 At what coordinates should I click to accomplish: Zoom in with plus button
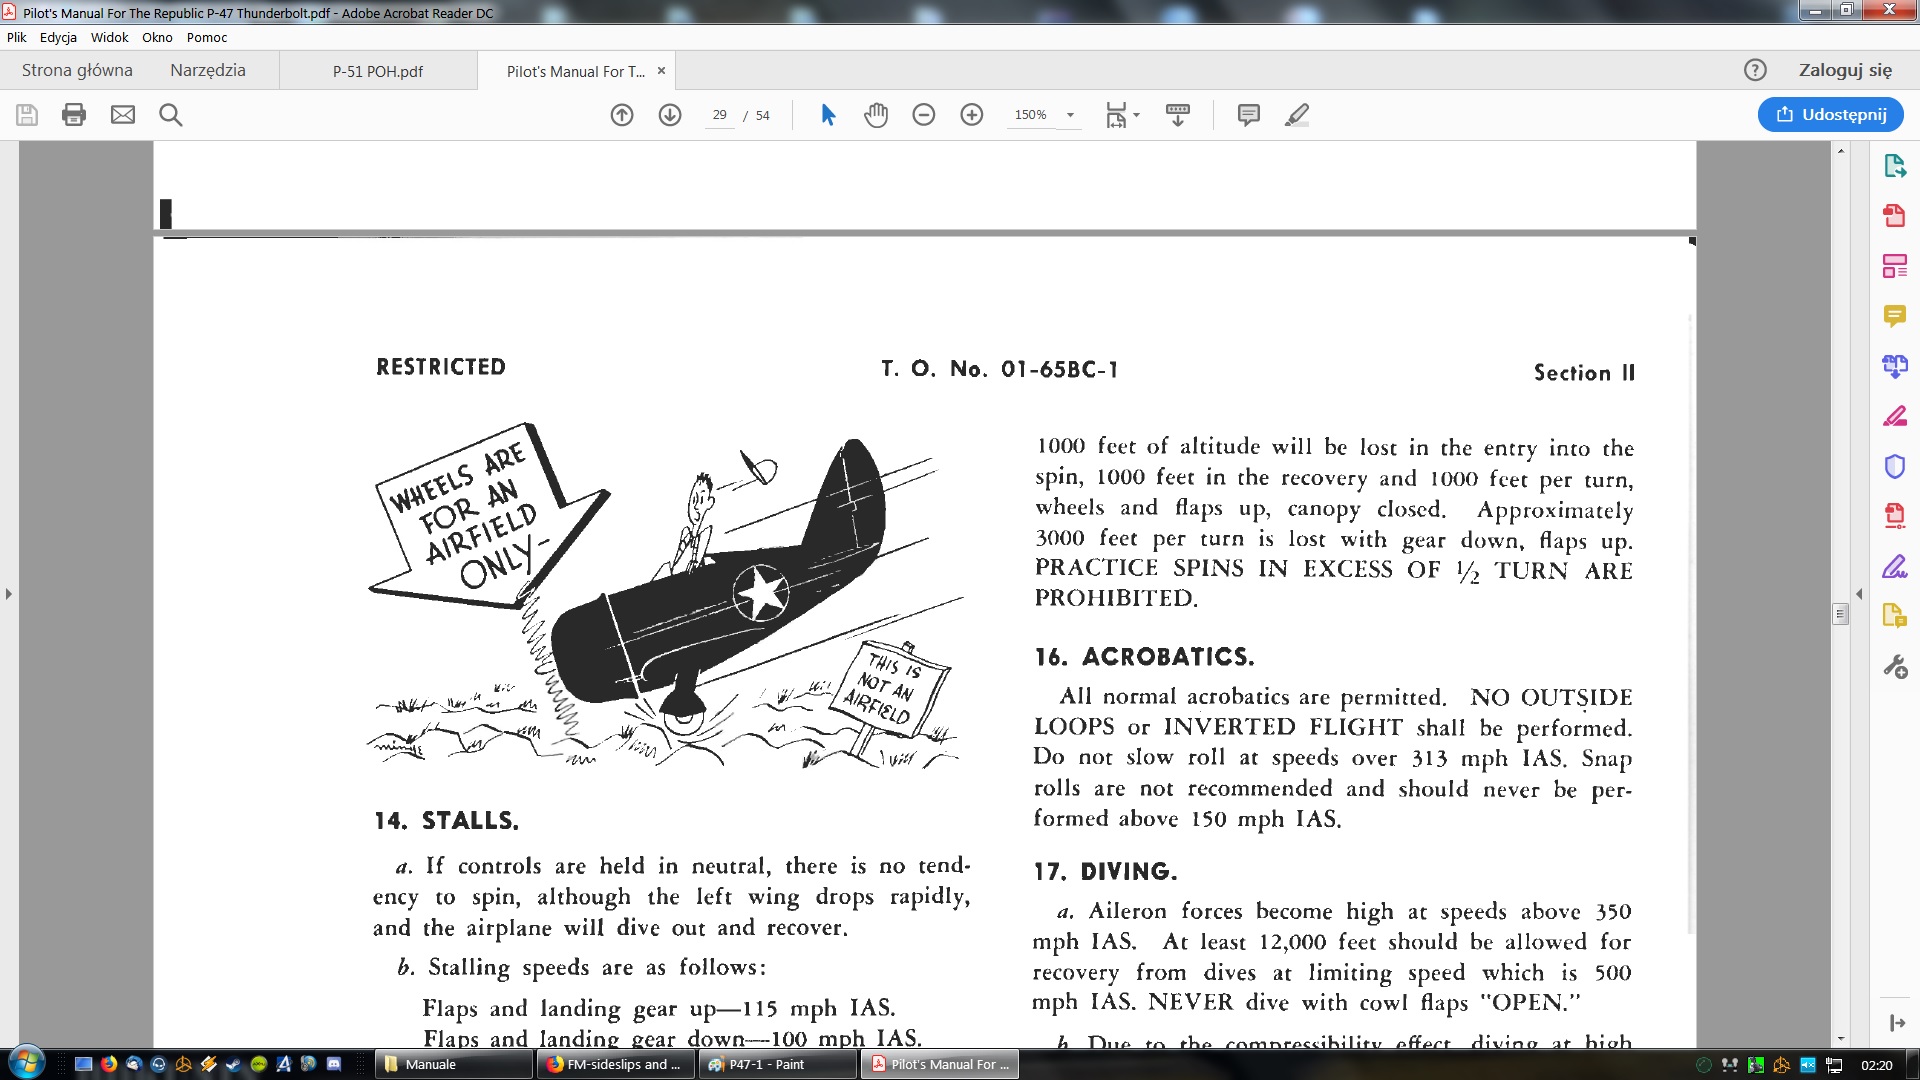[972, 115]
